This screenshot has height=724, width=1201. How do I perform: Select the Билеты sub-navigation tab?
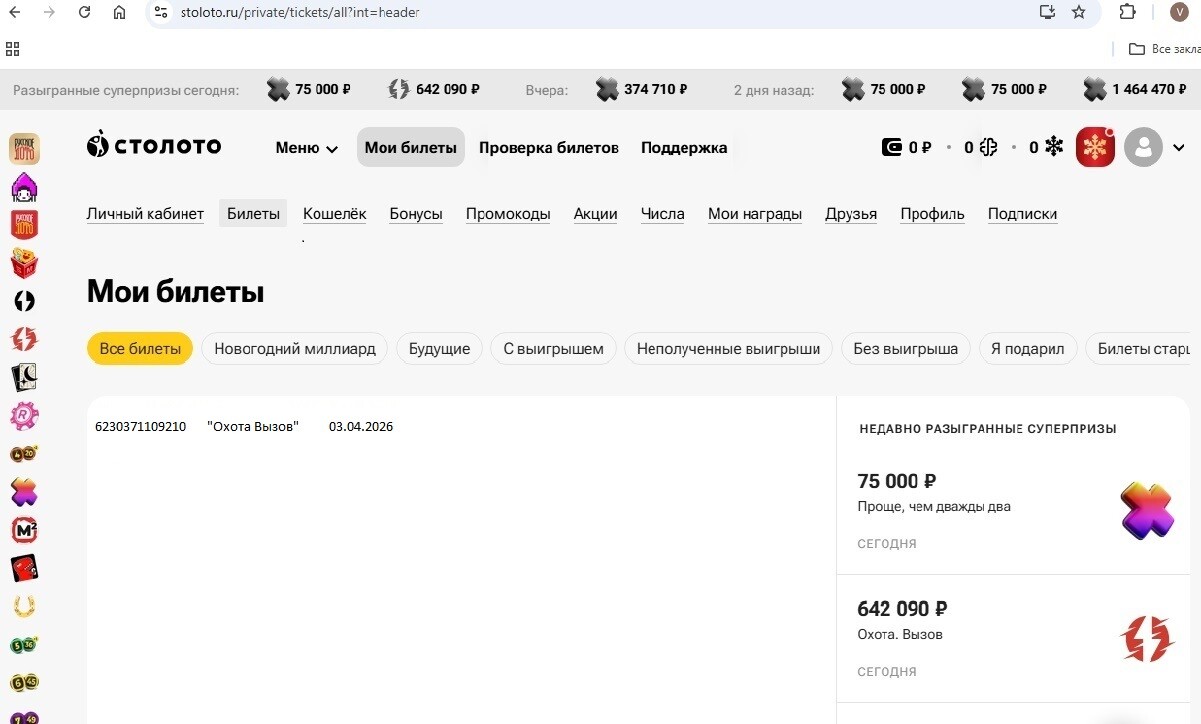point(253,213)
